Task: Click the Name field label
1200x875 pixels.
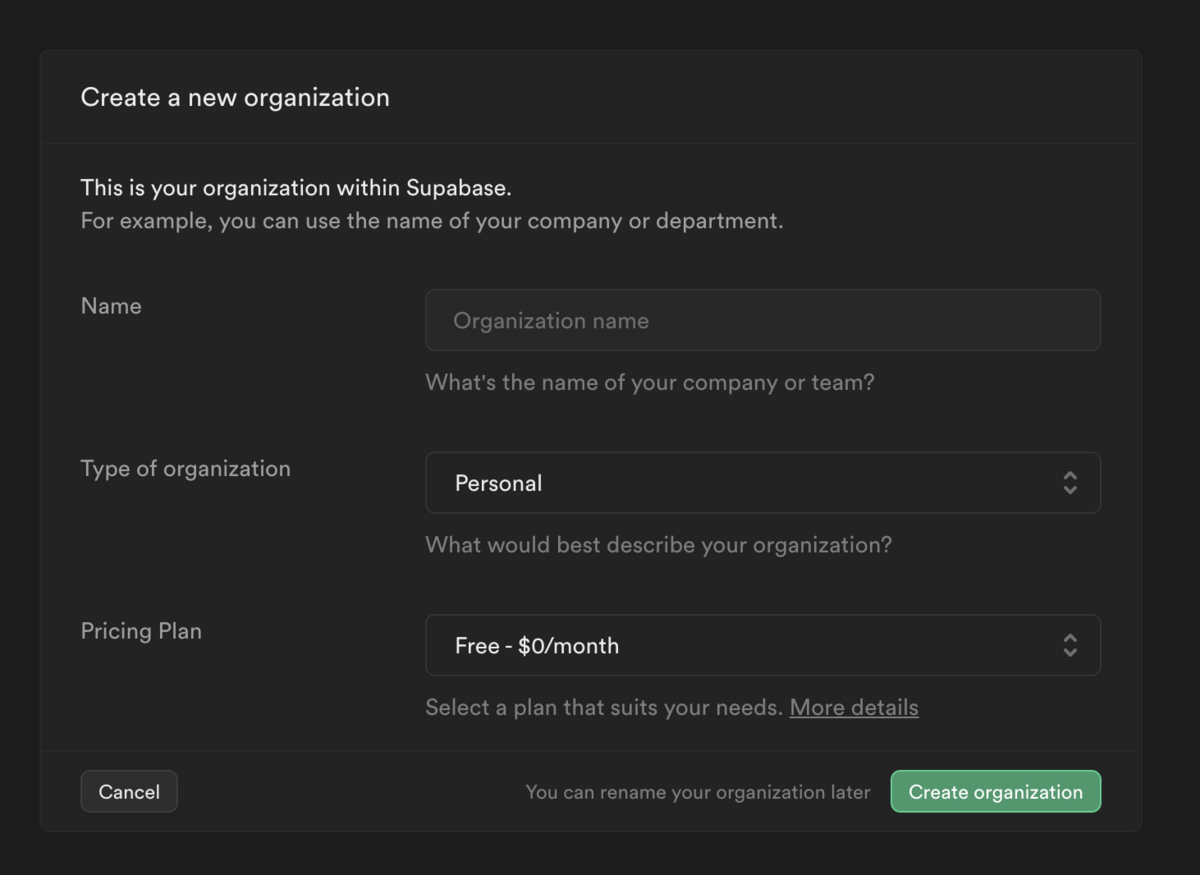Action: point(111,306)
